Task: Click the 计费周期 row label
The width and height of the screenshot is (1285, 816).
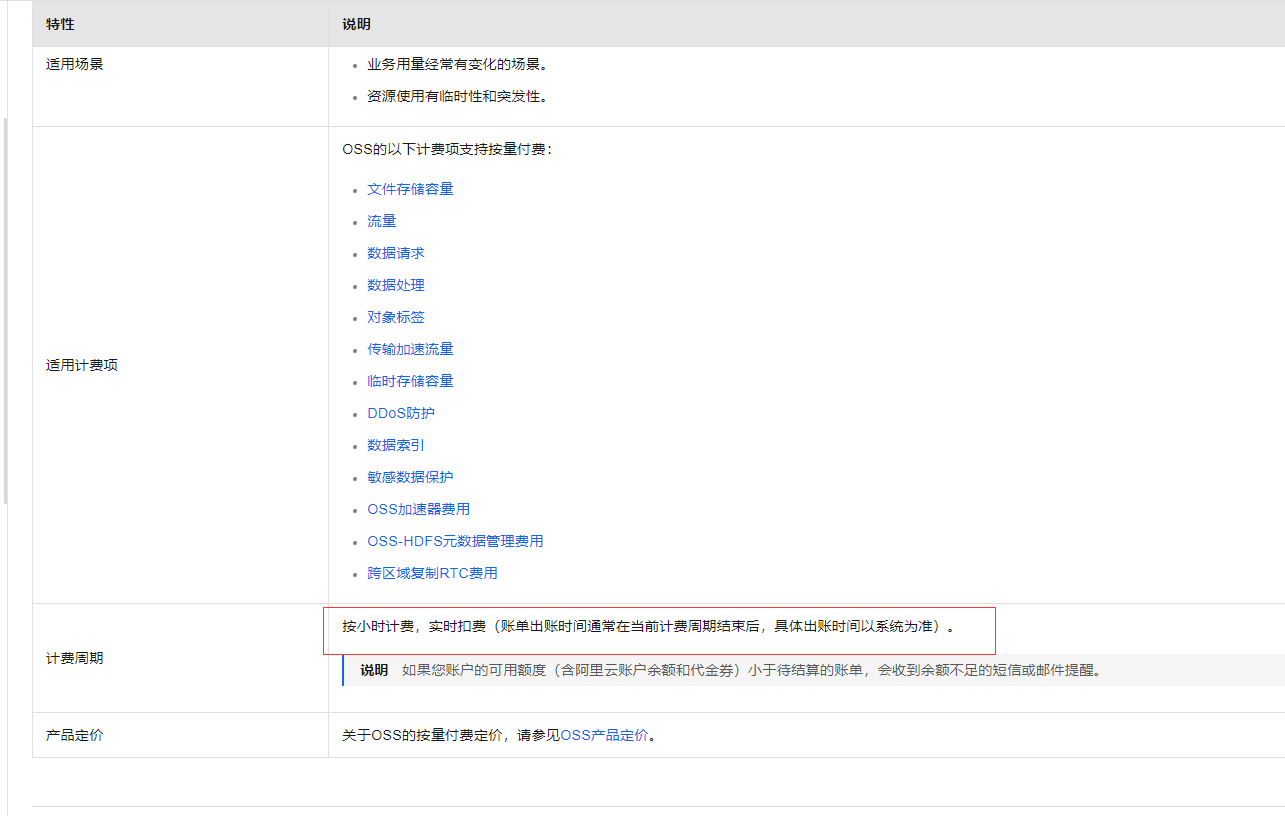Action: click(74, 658)
